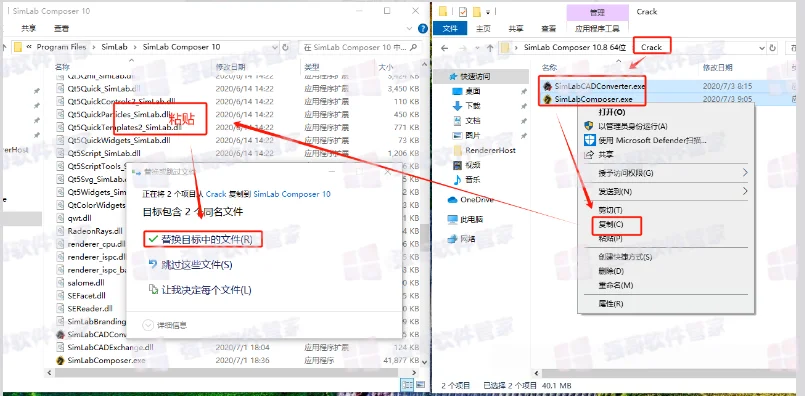Click the 此电脑 computer icon in sidebar
Viewport: 805px width, 396px height.
pos(453,219)
